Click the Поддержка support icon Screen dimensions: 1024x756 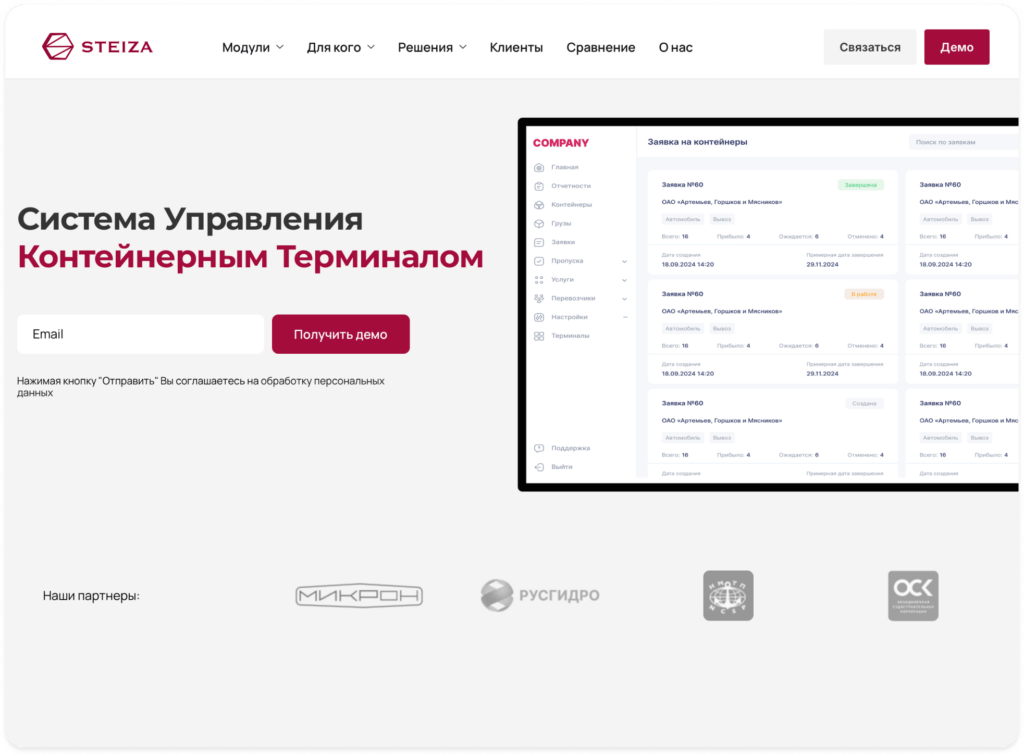[539, 448]
